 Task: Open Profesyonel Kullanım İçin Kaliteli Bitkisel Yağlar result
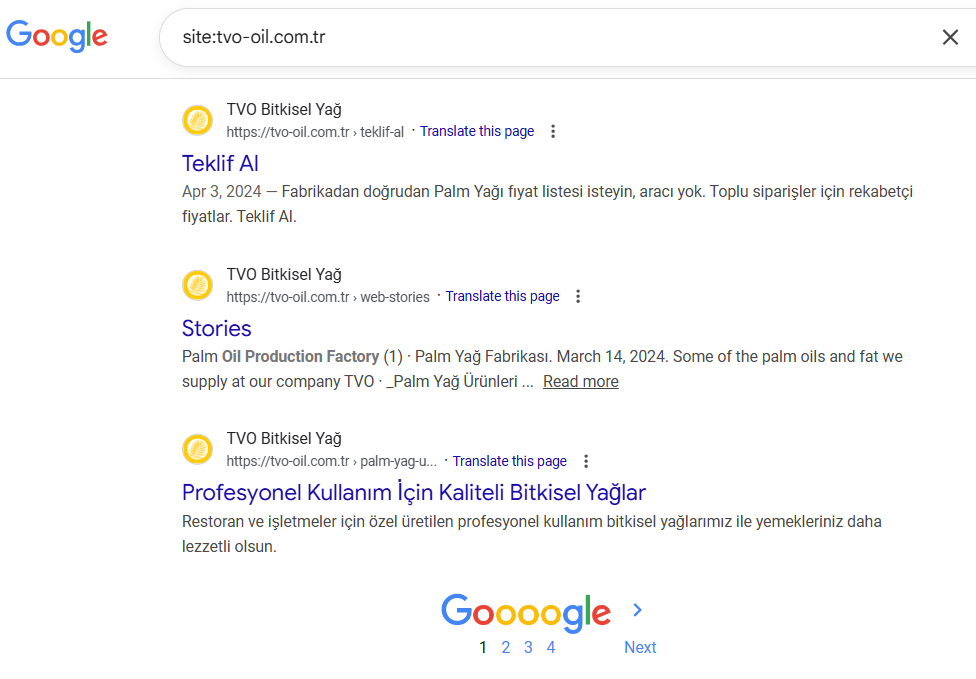pos(414,492)
